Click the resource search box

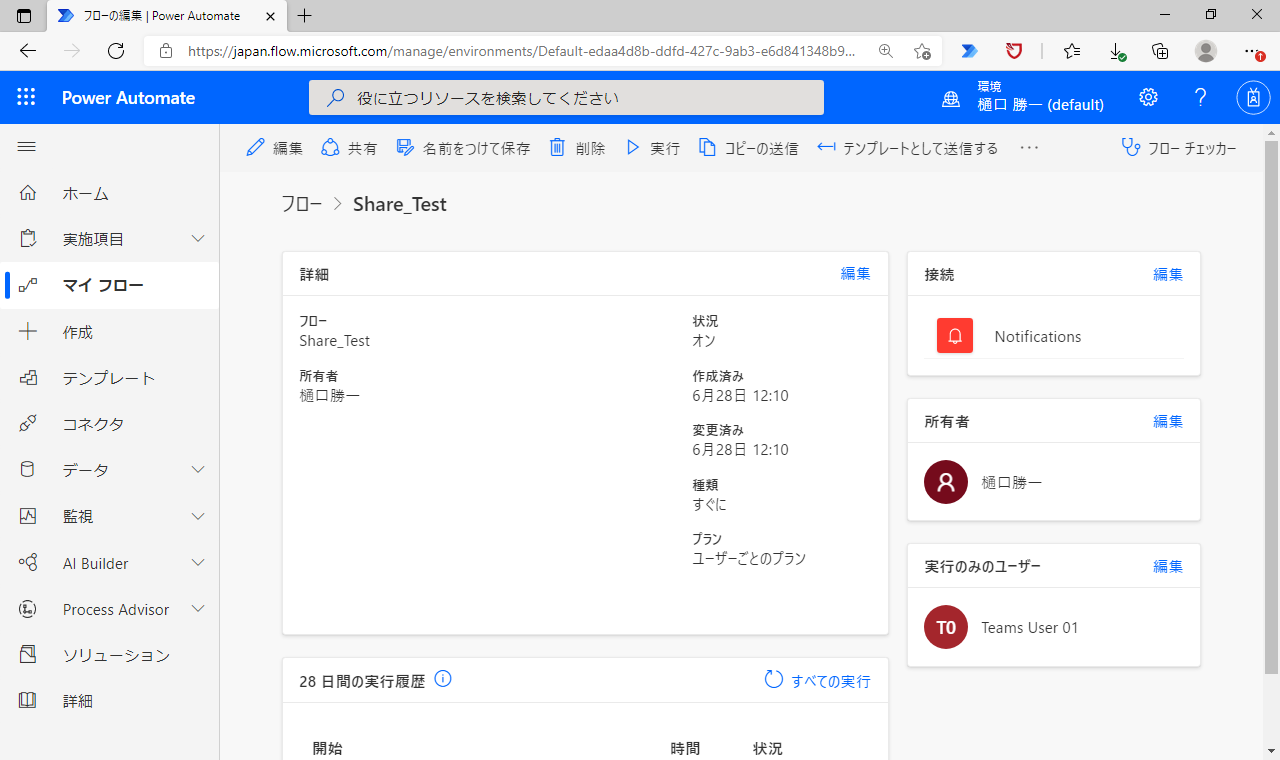coord(566,98)
